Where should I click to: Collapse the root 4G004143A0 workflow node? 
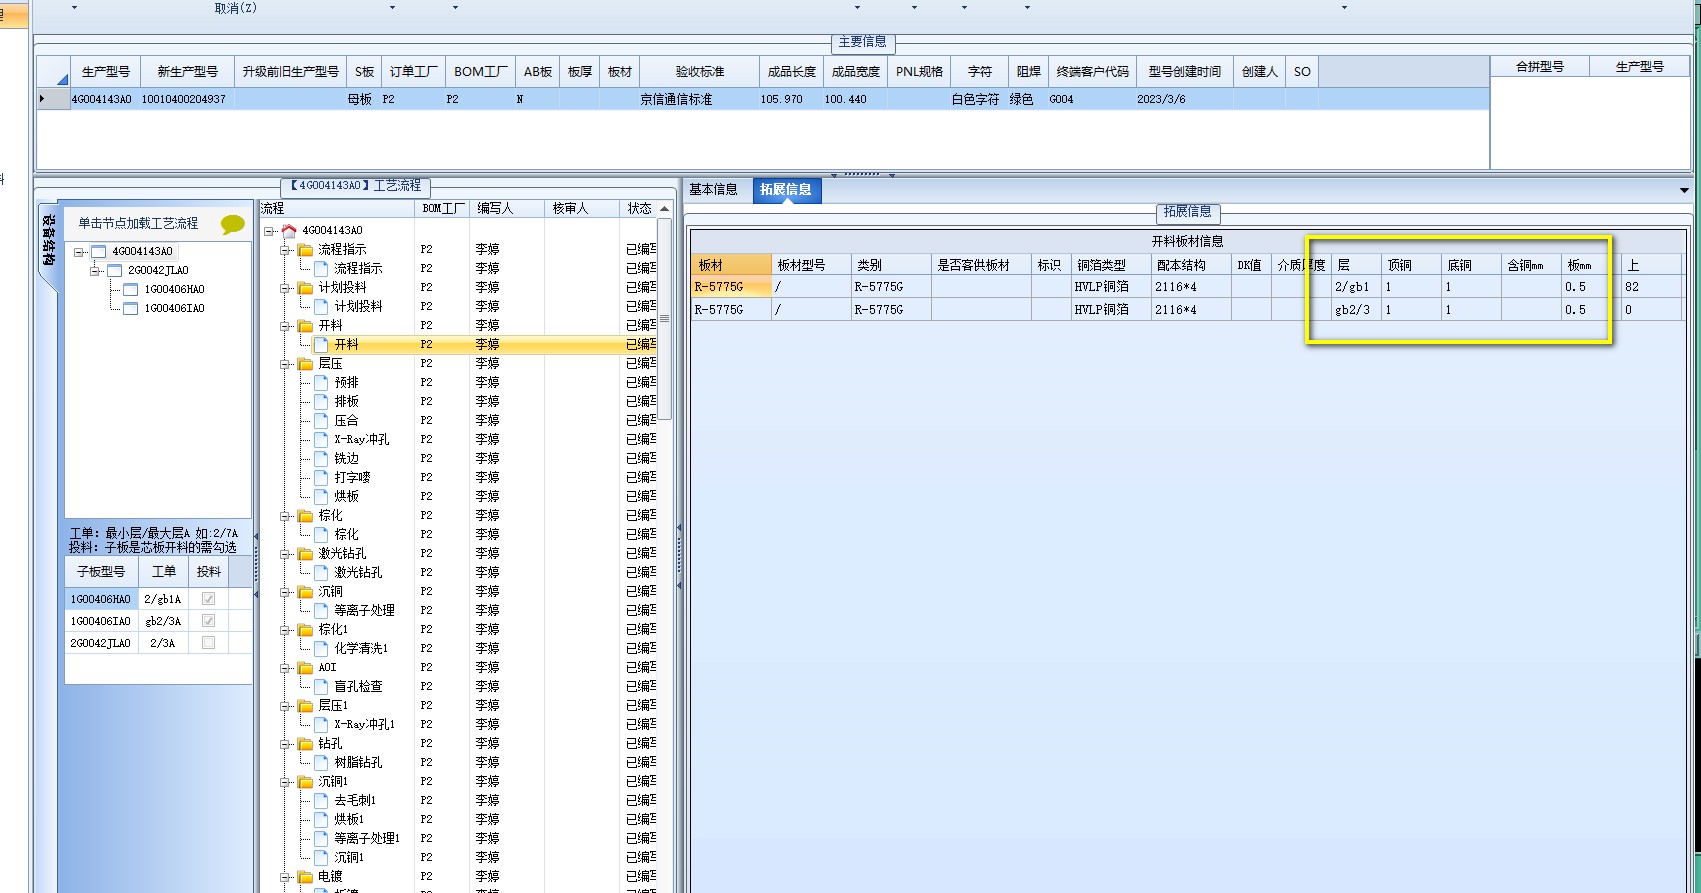pyautogui.click(x=269, y=231)
